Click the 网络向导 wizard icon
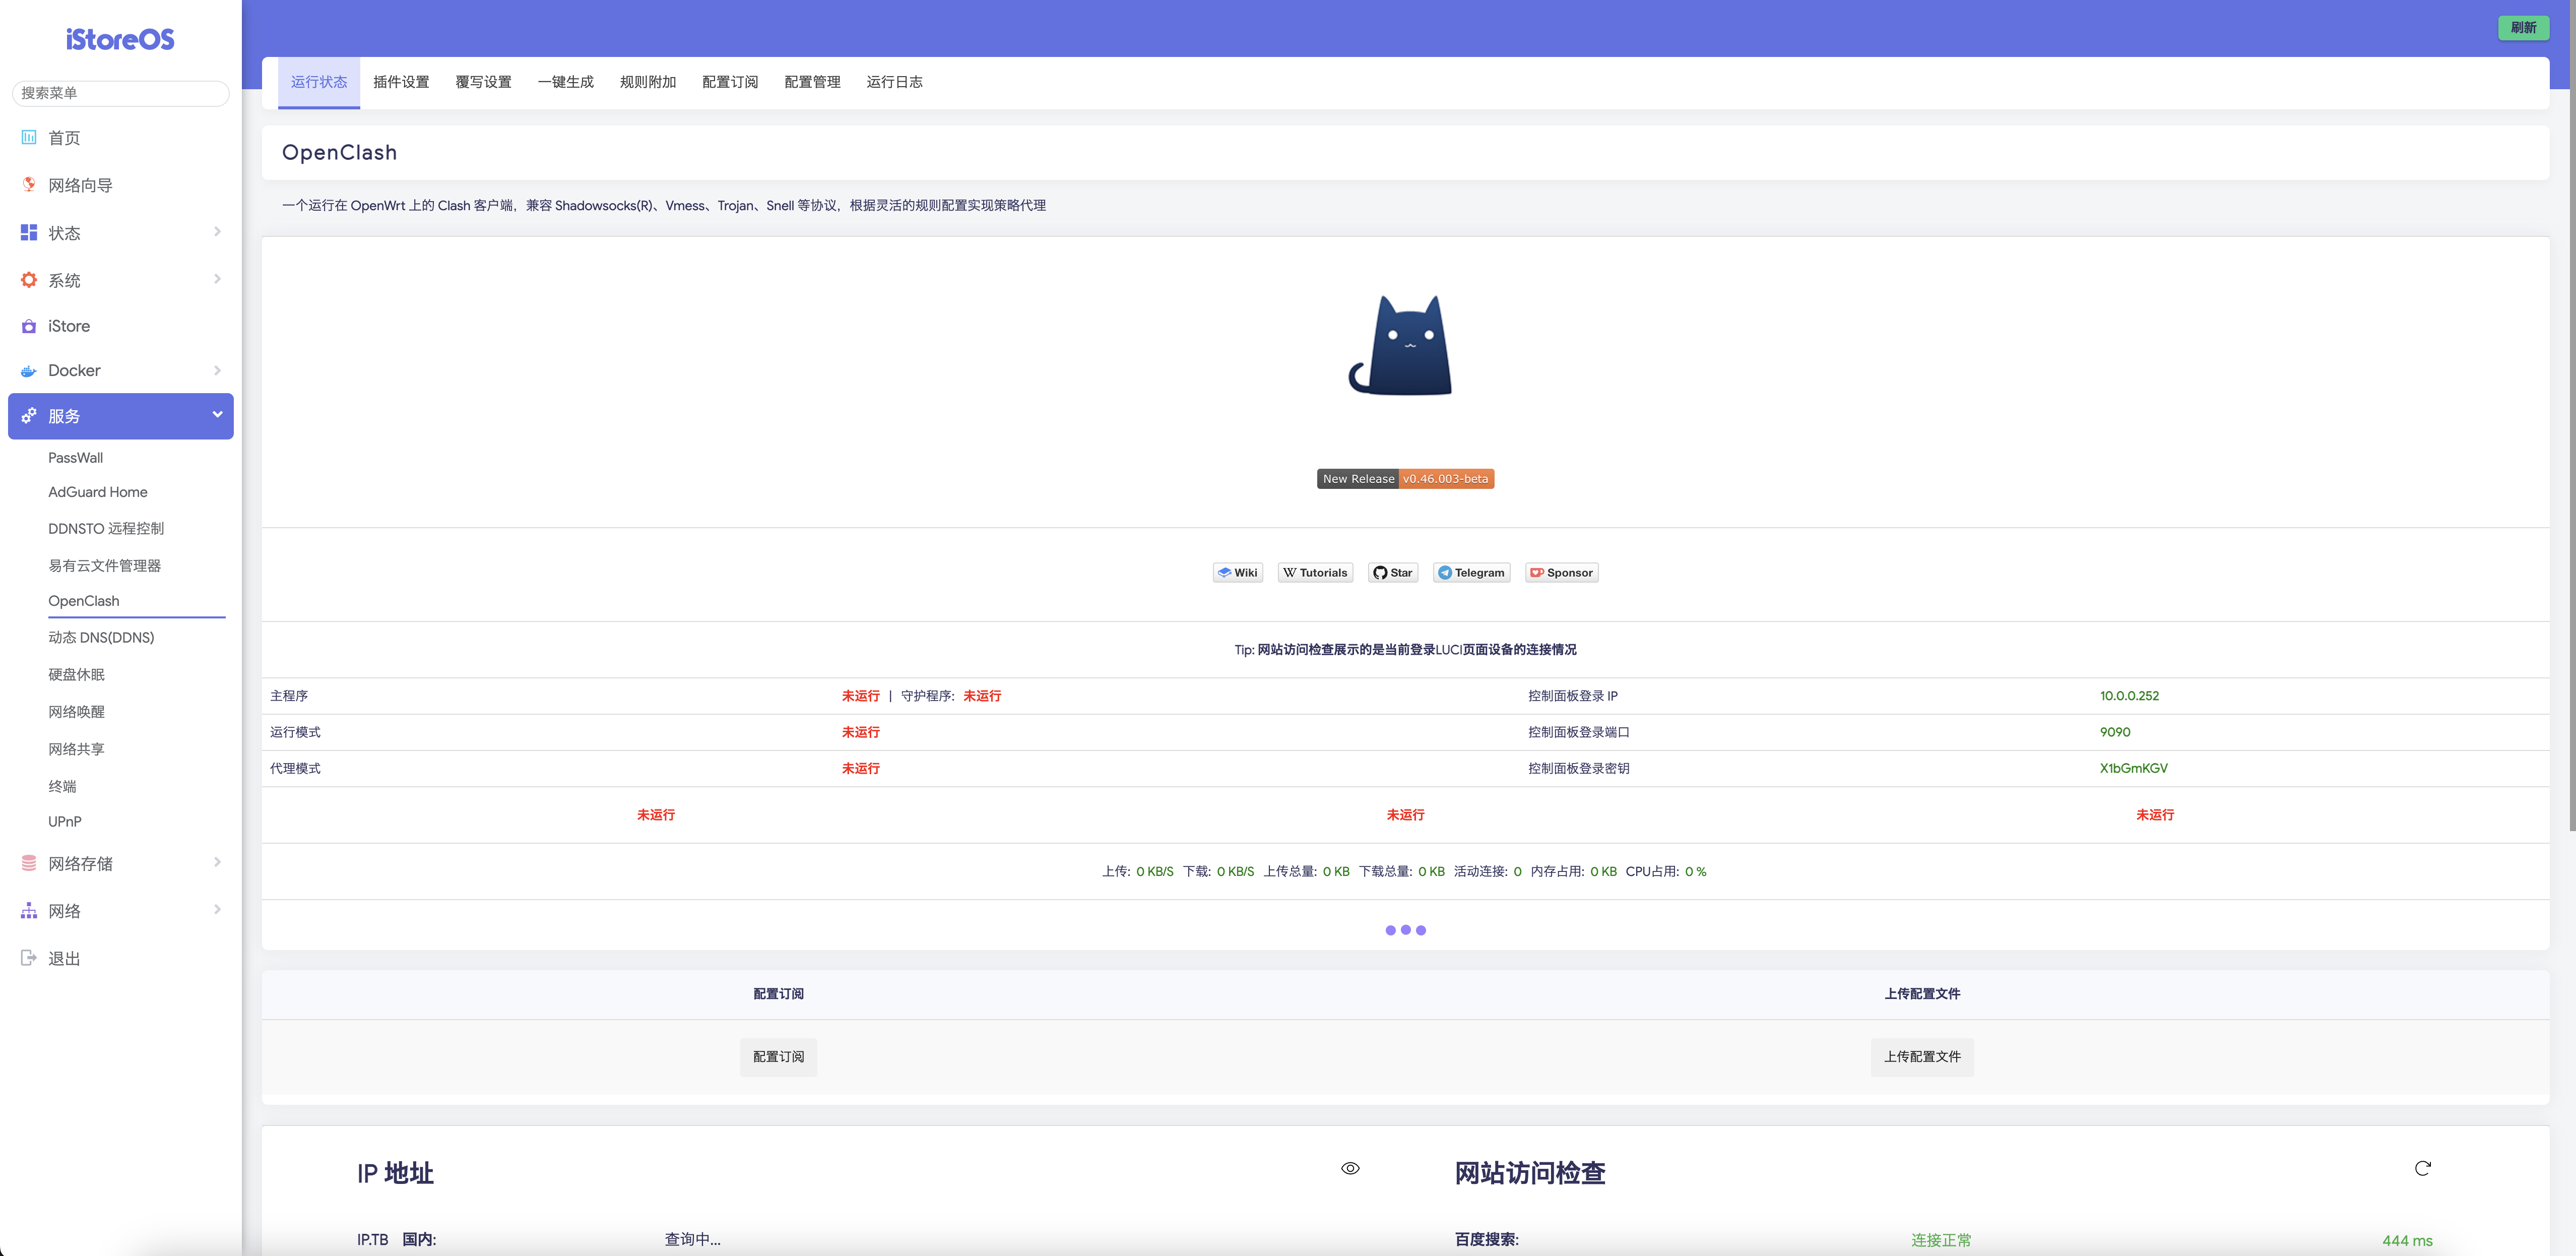The image size is (2576, 1256). click(29, 184)
